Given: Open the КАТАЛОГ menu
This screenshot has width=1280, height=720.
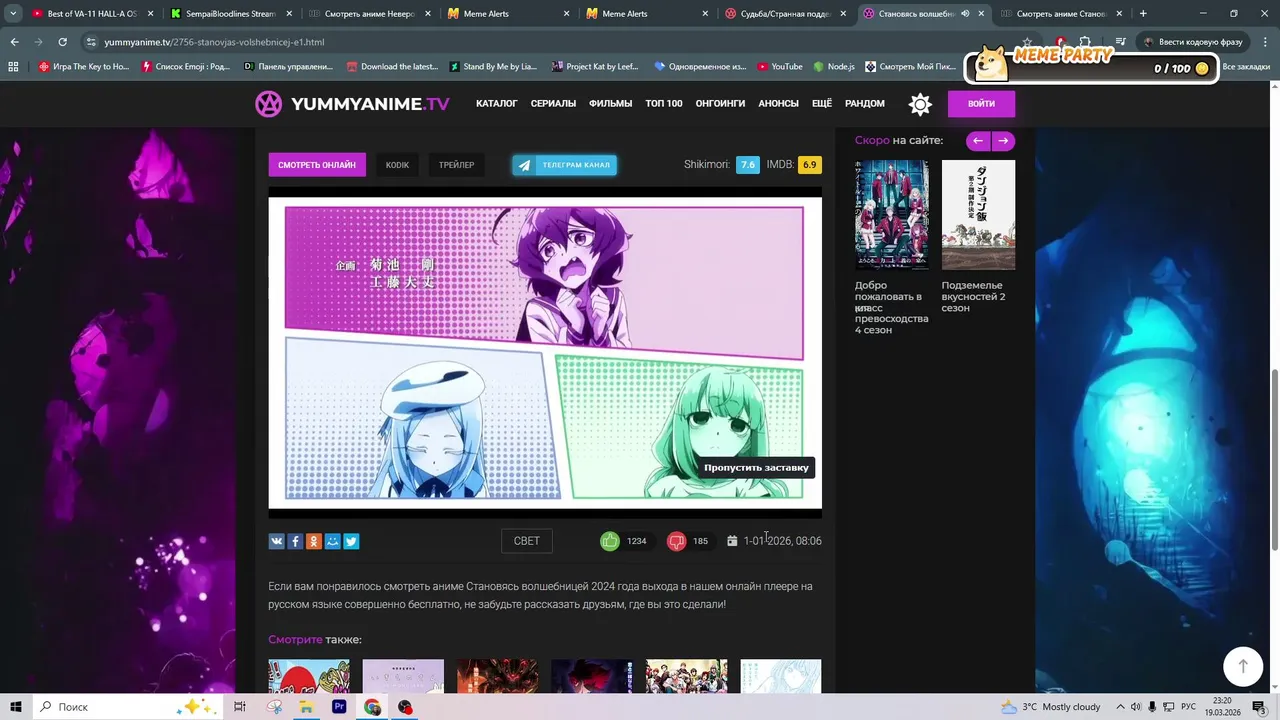Looking at the screenshot, I should (497, 104).
